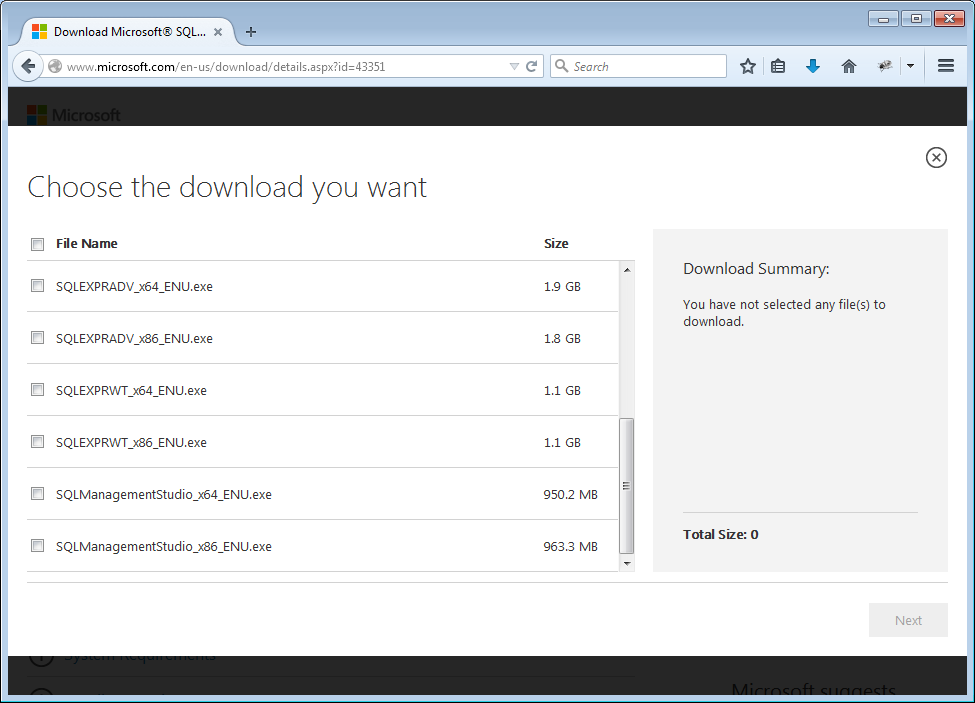Click the Download Summary heading
975x703 pixels.
pyautogui.click(x=756, y=269)
